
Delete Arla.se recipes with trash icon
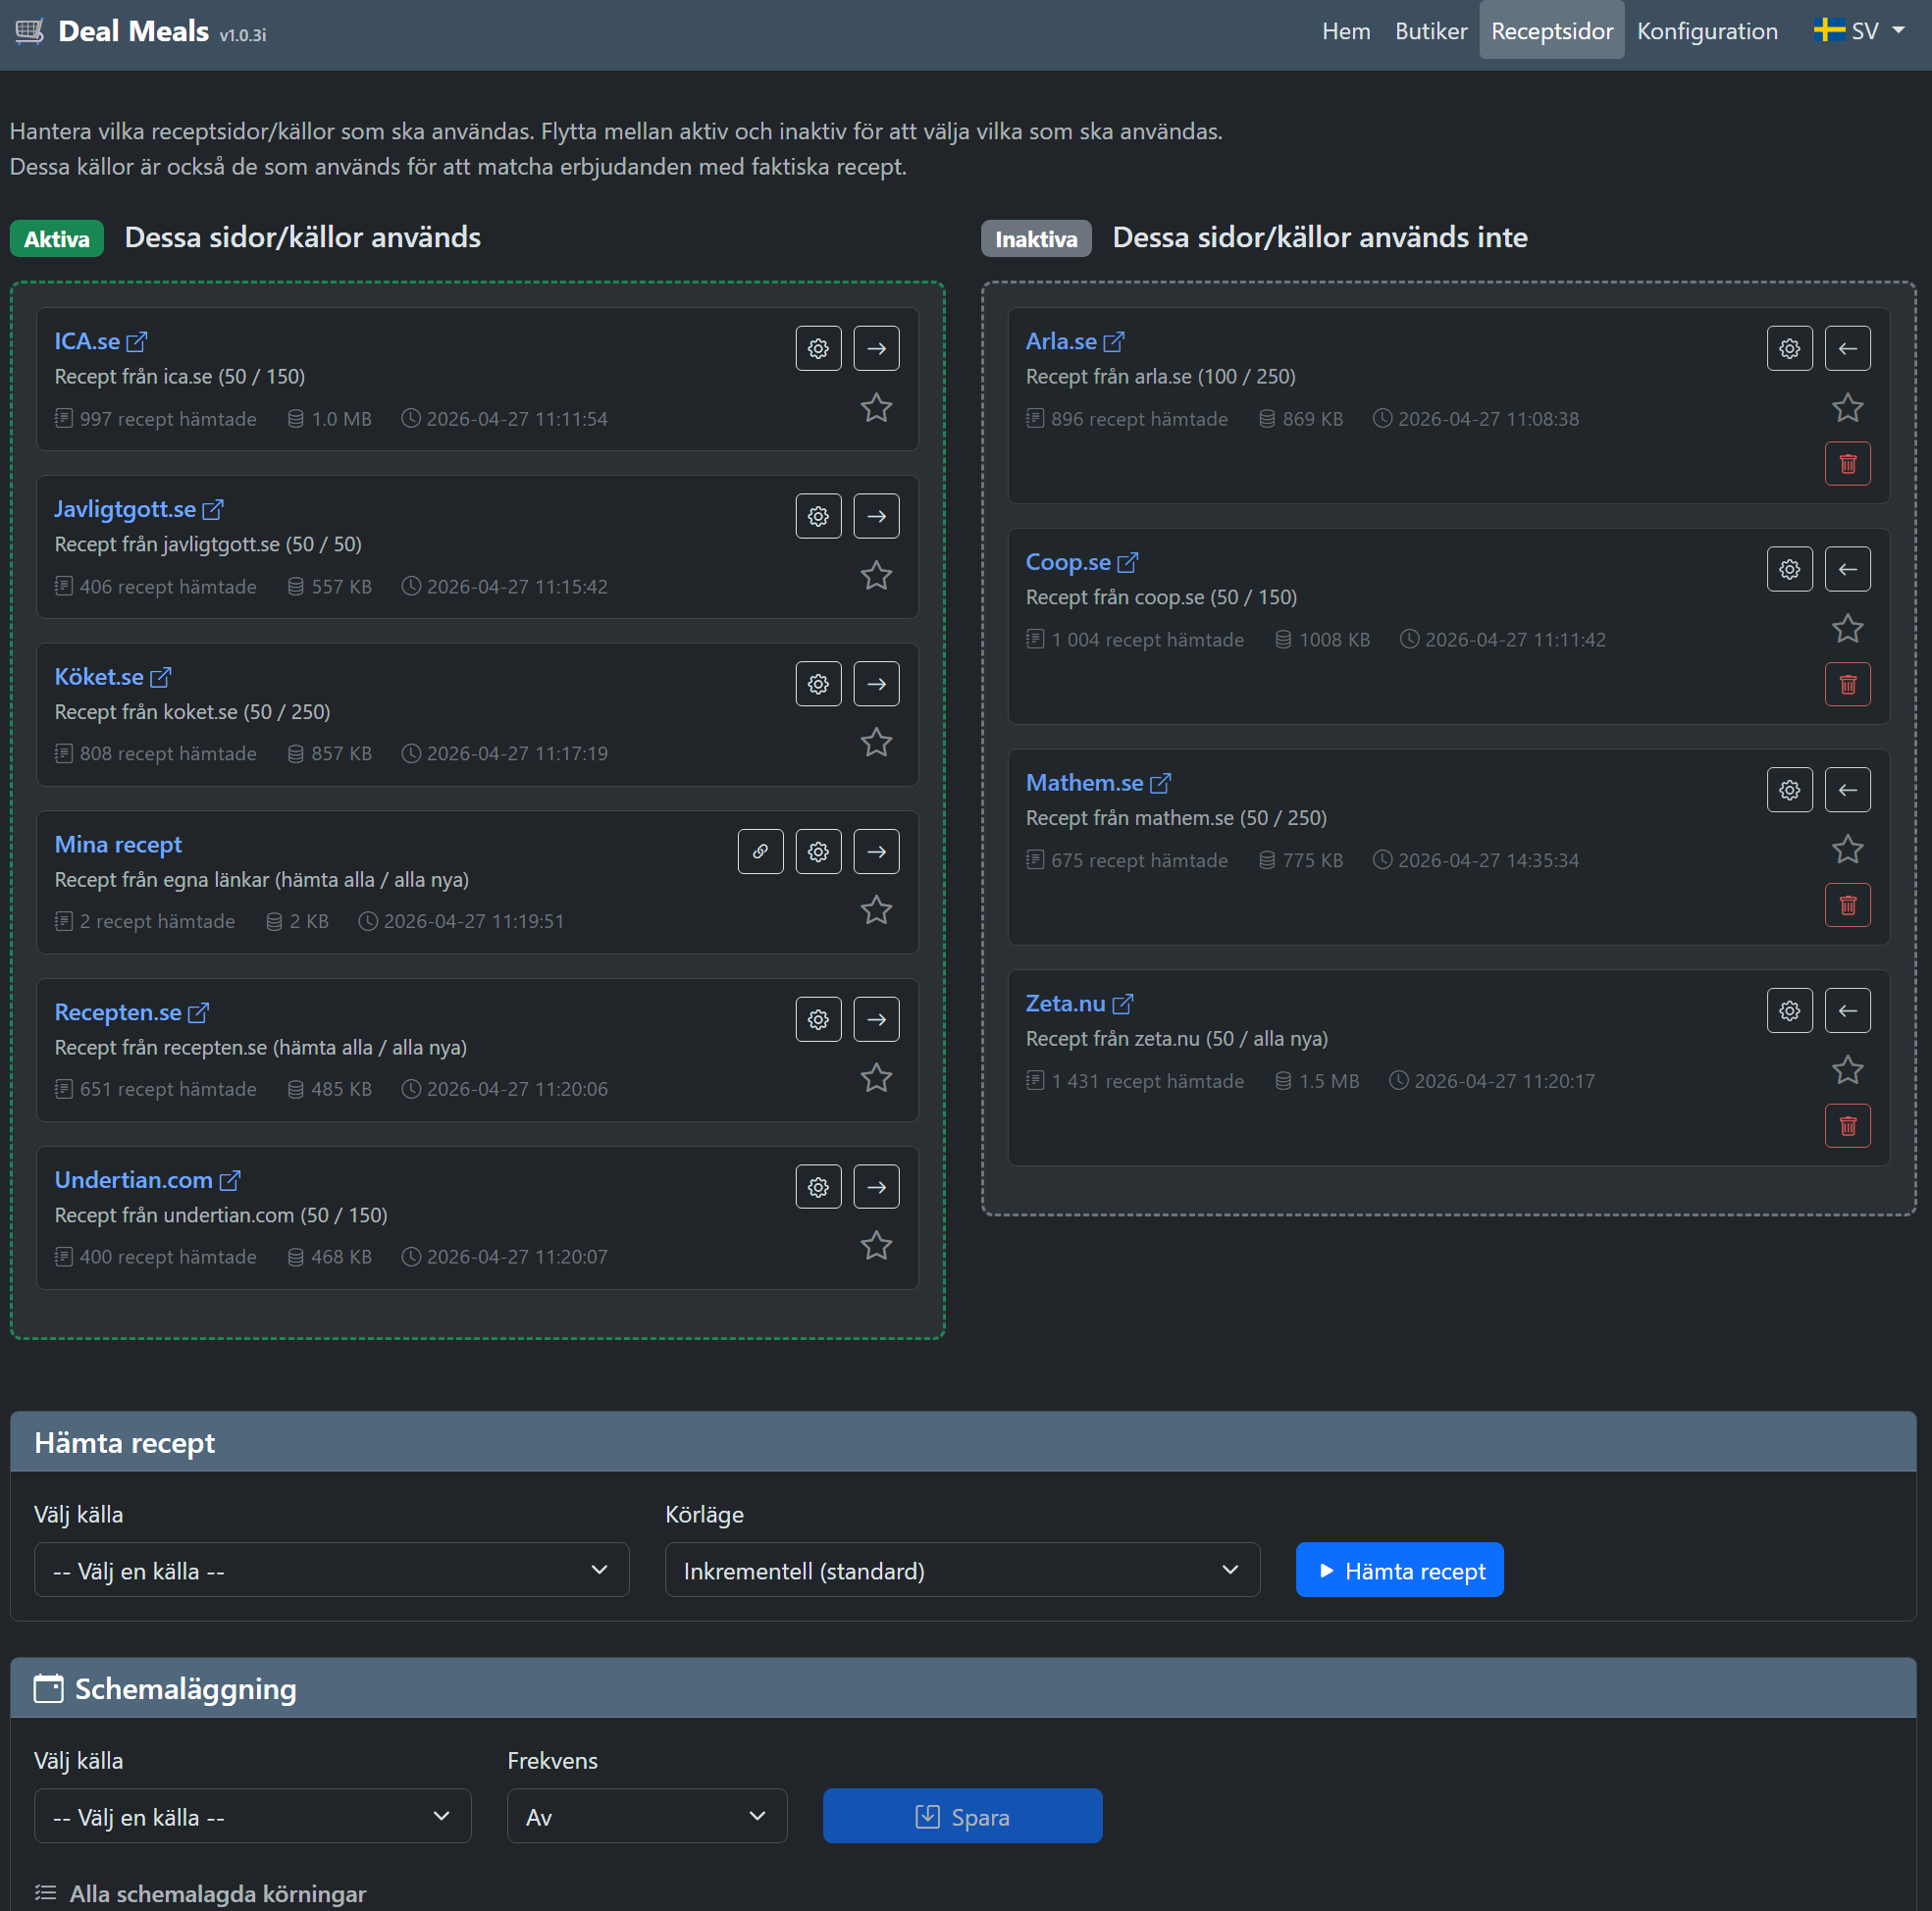pyautogui.click(x=1847, y=464)
